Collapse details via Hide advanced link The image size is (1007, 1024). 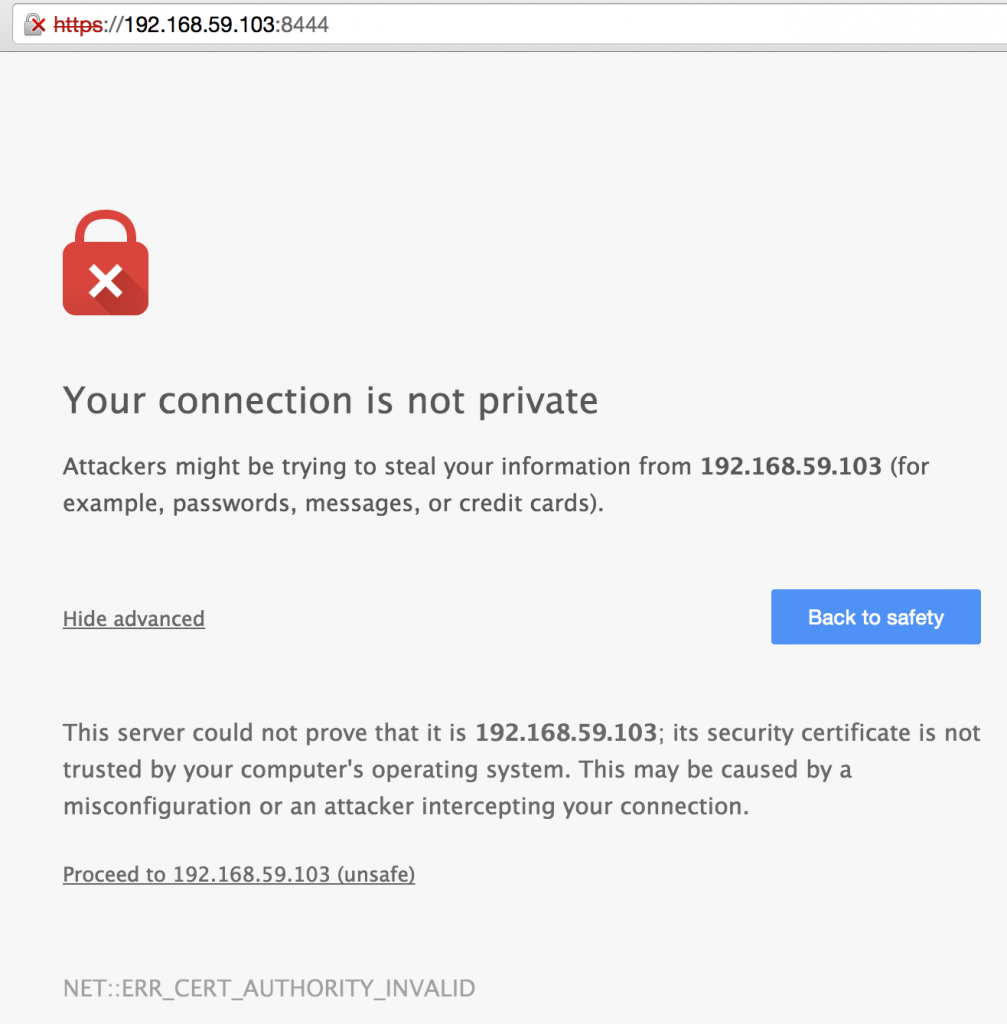coord(134,619)
